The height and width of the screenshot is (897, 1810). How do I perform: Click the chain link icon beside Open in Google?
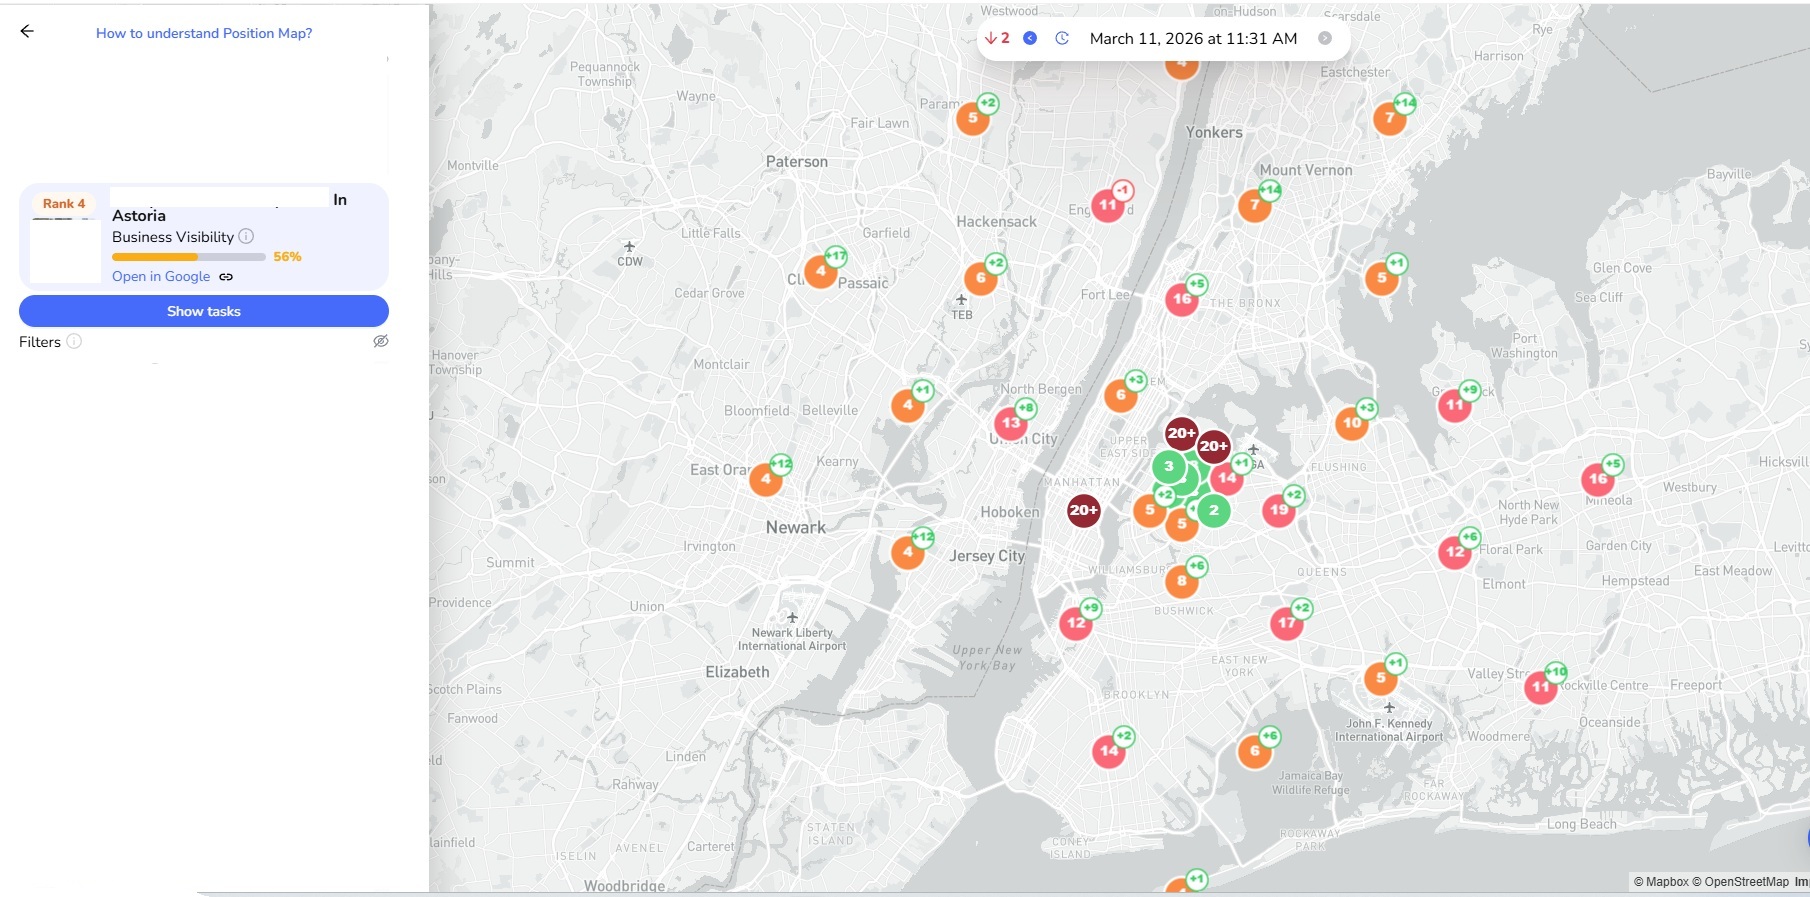click(226, 277)
